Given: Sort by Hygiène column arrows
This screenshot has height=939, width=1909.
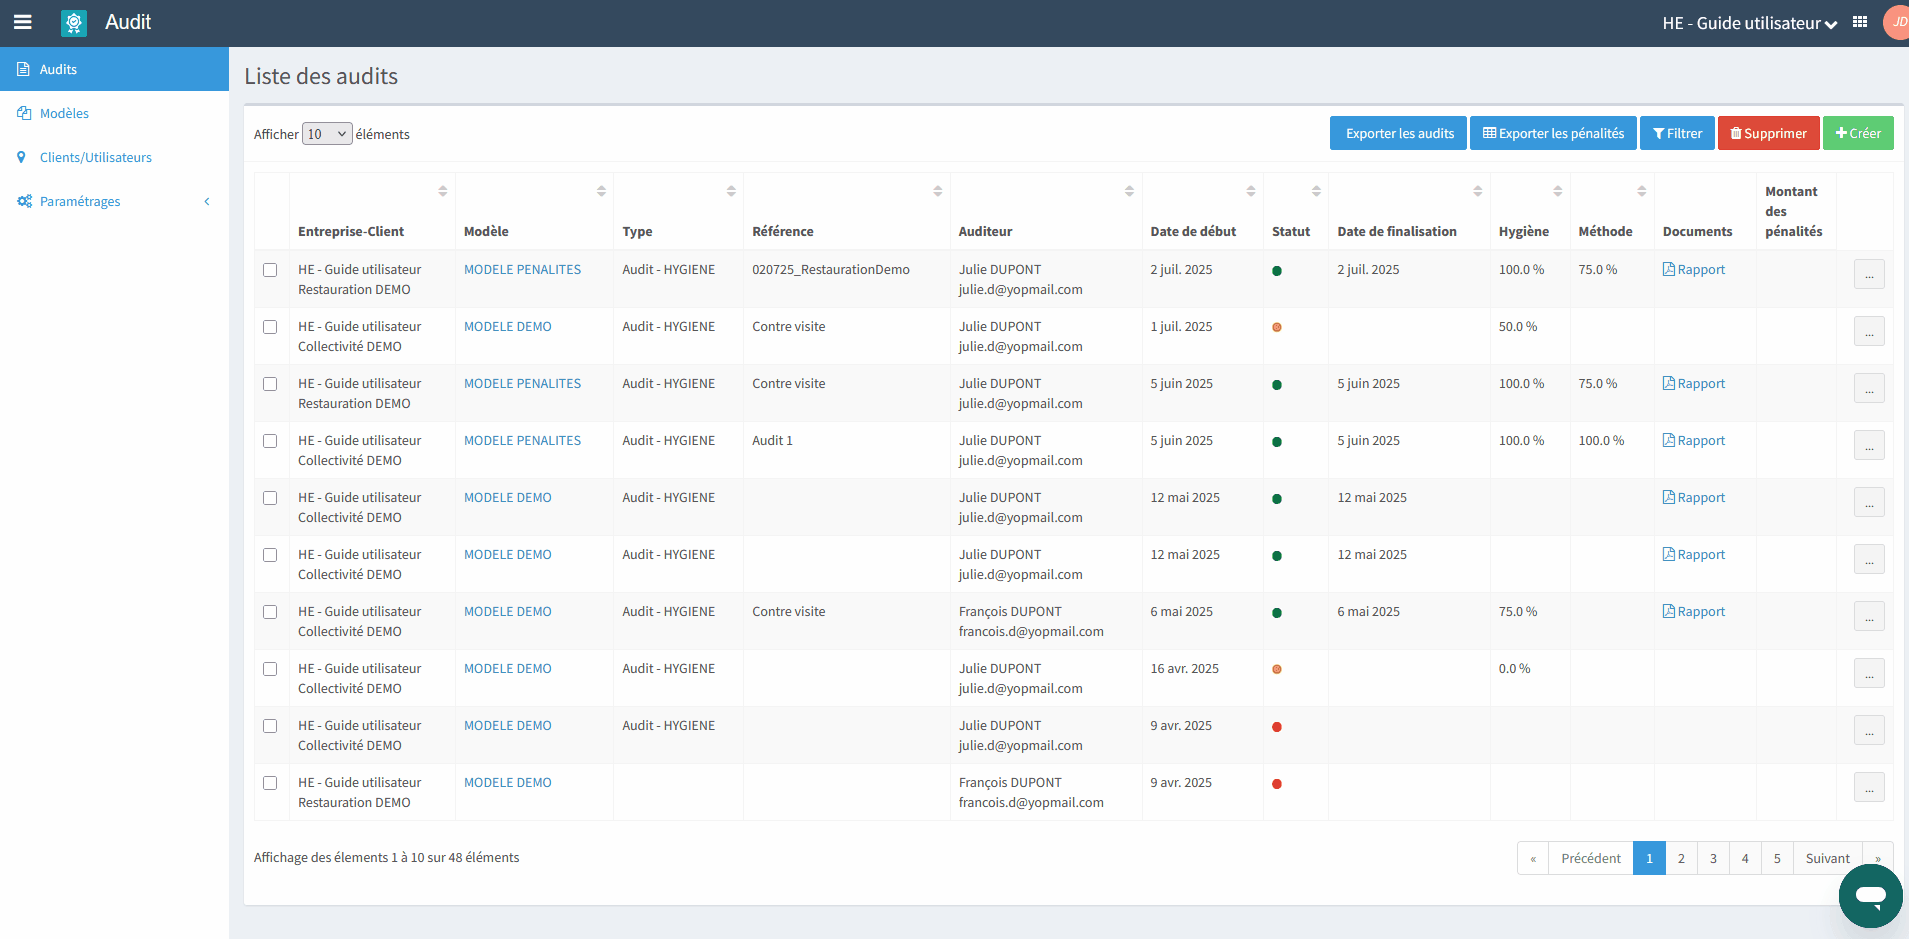Looking at the screenshot, I should point(1557,191).
